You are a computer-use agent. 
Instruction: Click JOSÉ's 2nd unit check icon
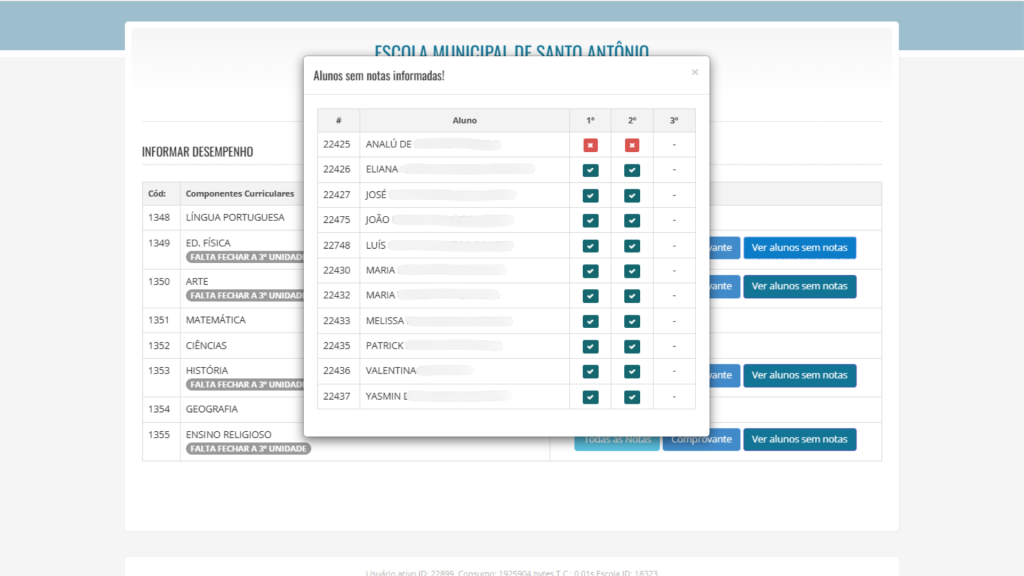(x=632, y=195)
